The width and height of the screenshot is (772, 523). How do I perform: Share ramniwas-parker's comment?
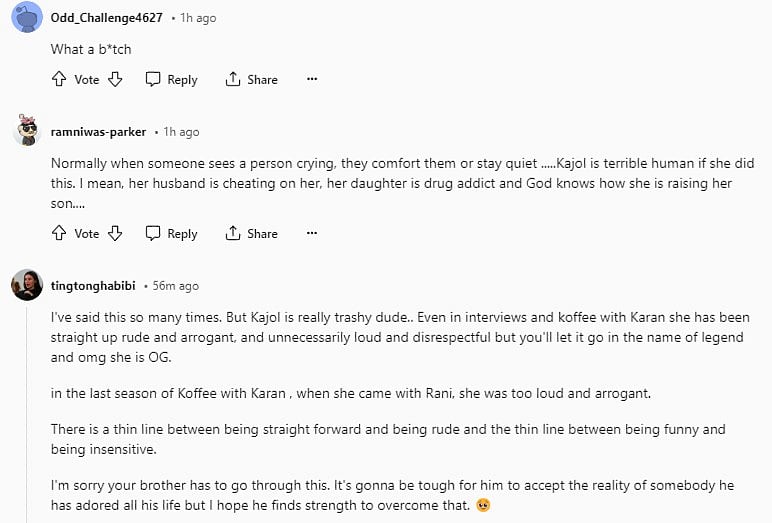(252, 233)
